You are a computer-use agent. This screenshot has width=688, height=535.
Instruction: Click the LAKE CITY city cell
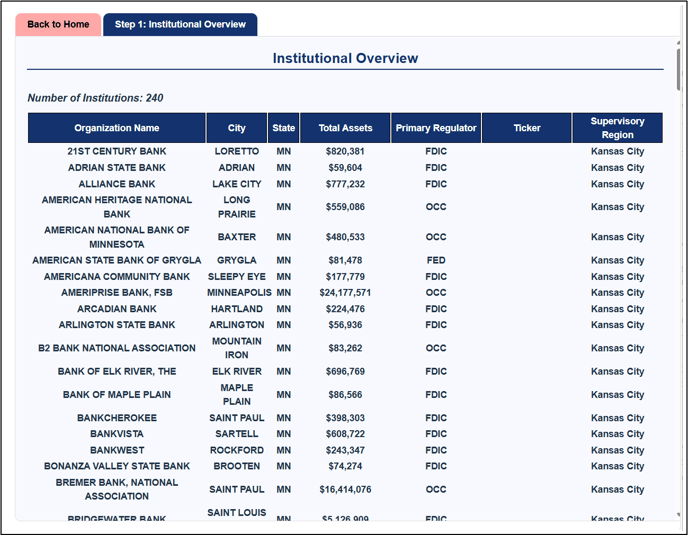[236, 184]
